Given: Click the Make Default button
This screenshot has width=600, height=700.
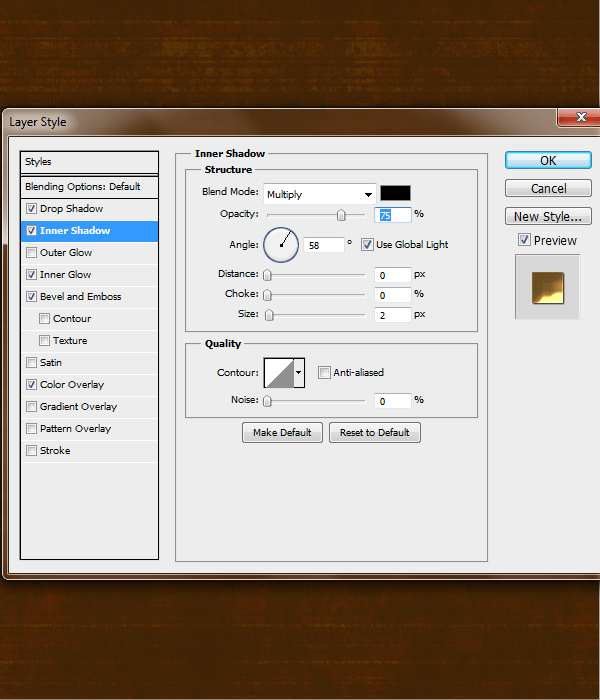Looking at the screenshot, I should coord(282,432).
